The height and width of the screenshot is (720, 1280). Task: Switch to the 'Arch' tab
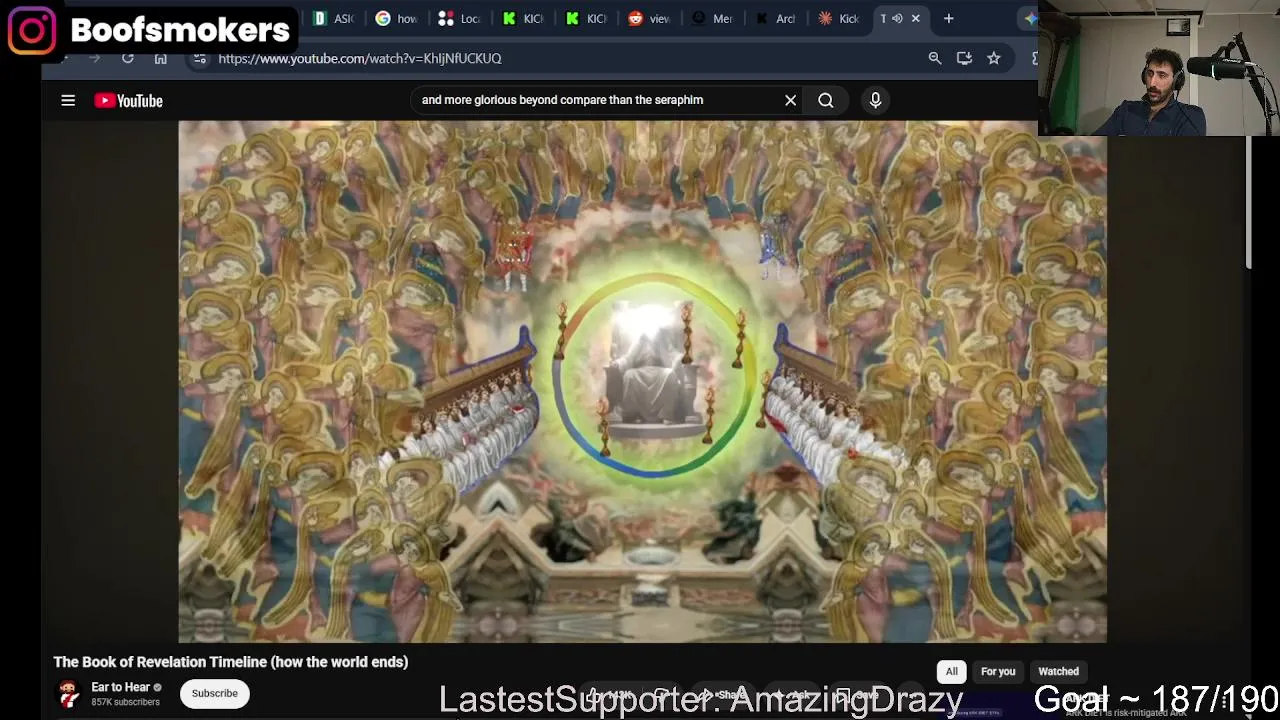coord(774,18)
